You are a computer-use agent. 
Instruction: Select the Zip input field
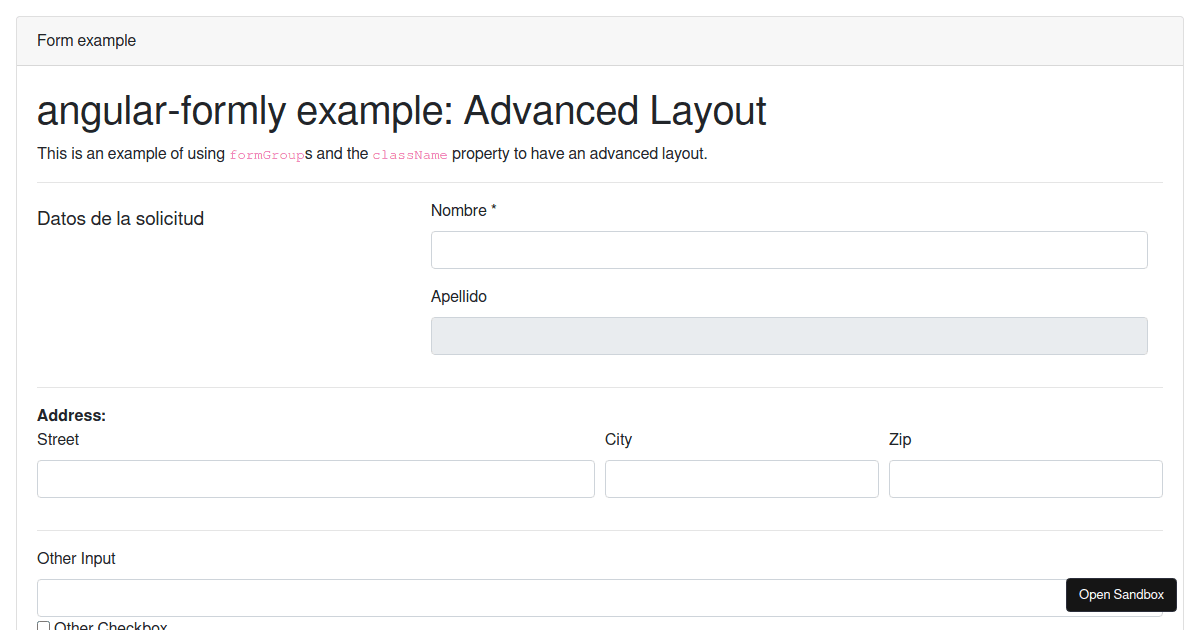click(1026, 479)
